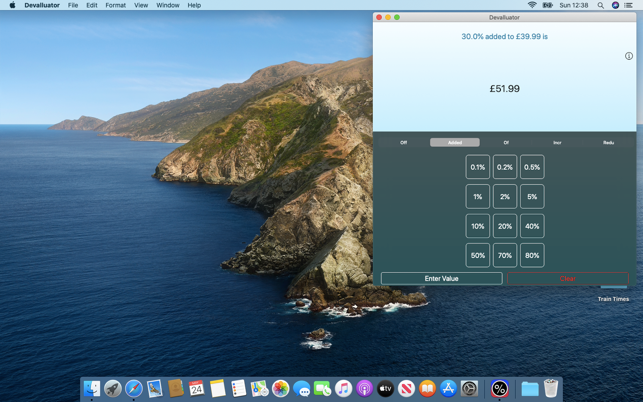Open Launchpad rocket icon in dock
The width and height of the screenshot is (643, 402).
coord(112,388)
